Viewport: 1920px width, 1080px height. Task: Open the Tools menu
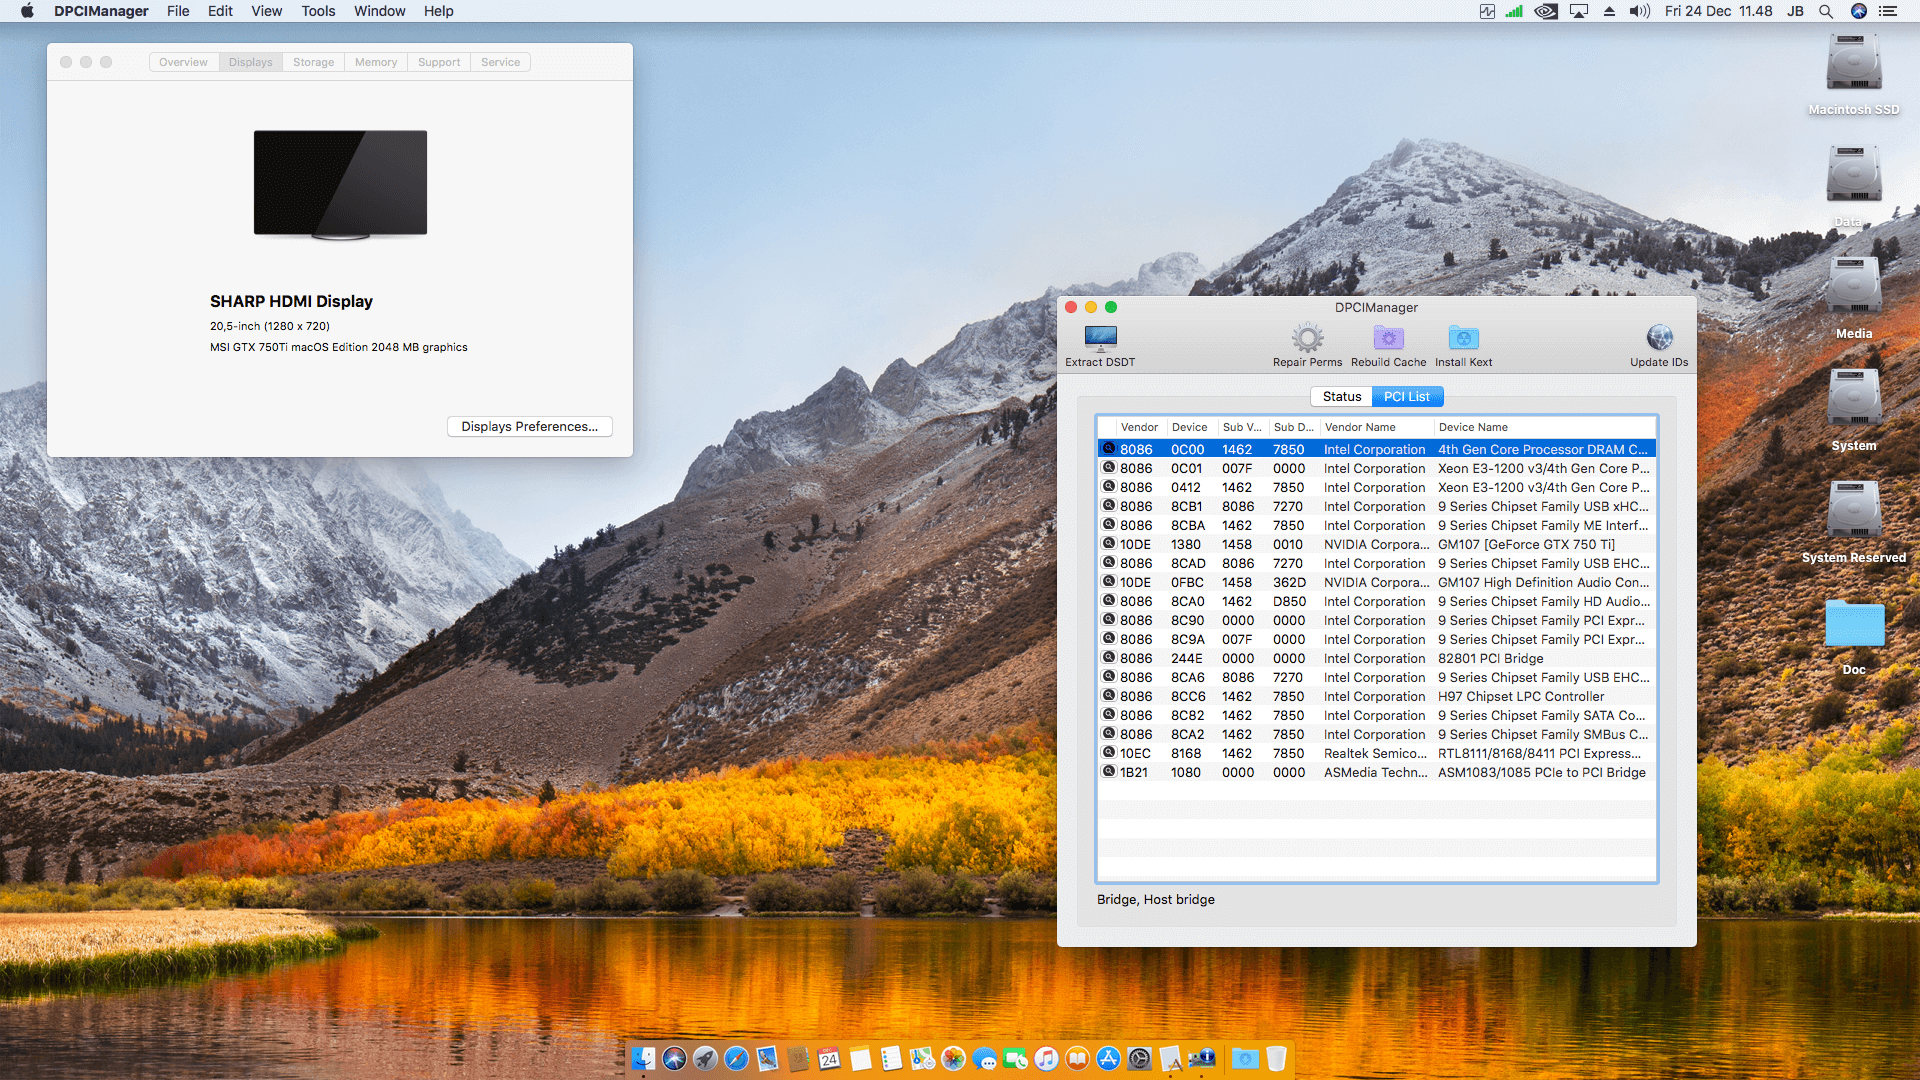point(317,11)
